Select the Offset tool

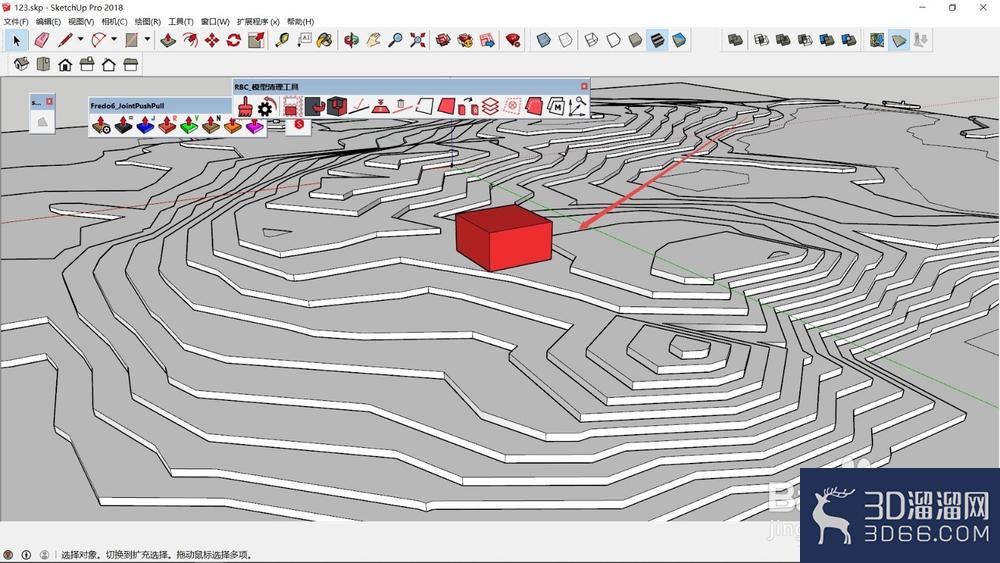189,40
